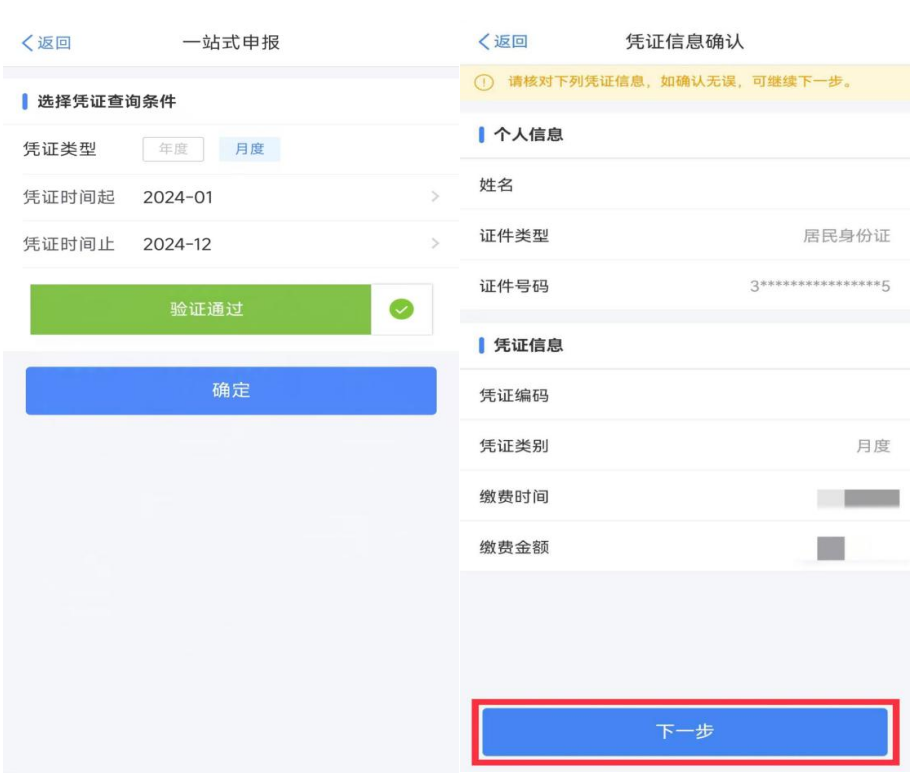This screenshot has width=915, height=778.
Task: Click the masked 证件号码 number
Action: click(x=820, y=287)
